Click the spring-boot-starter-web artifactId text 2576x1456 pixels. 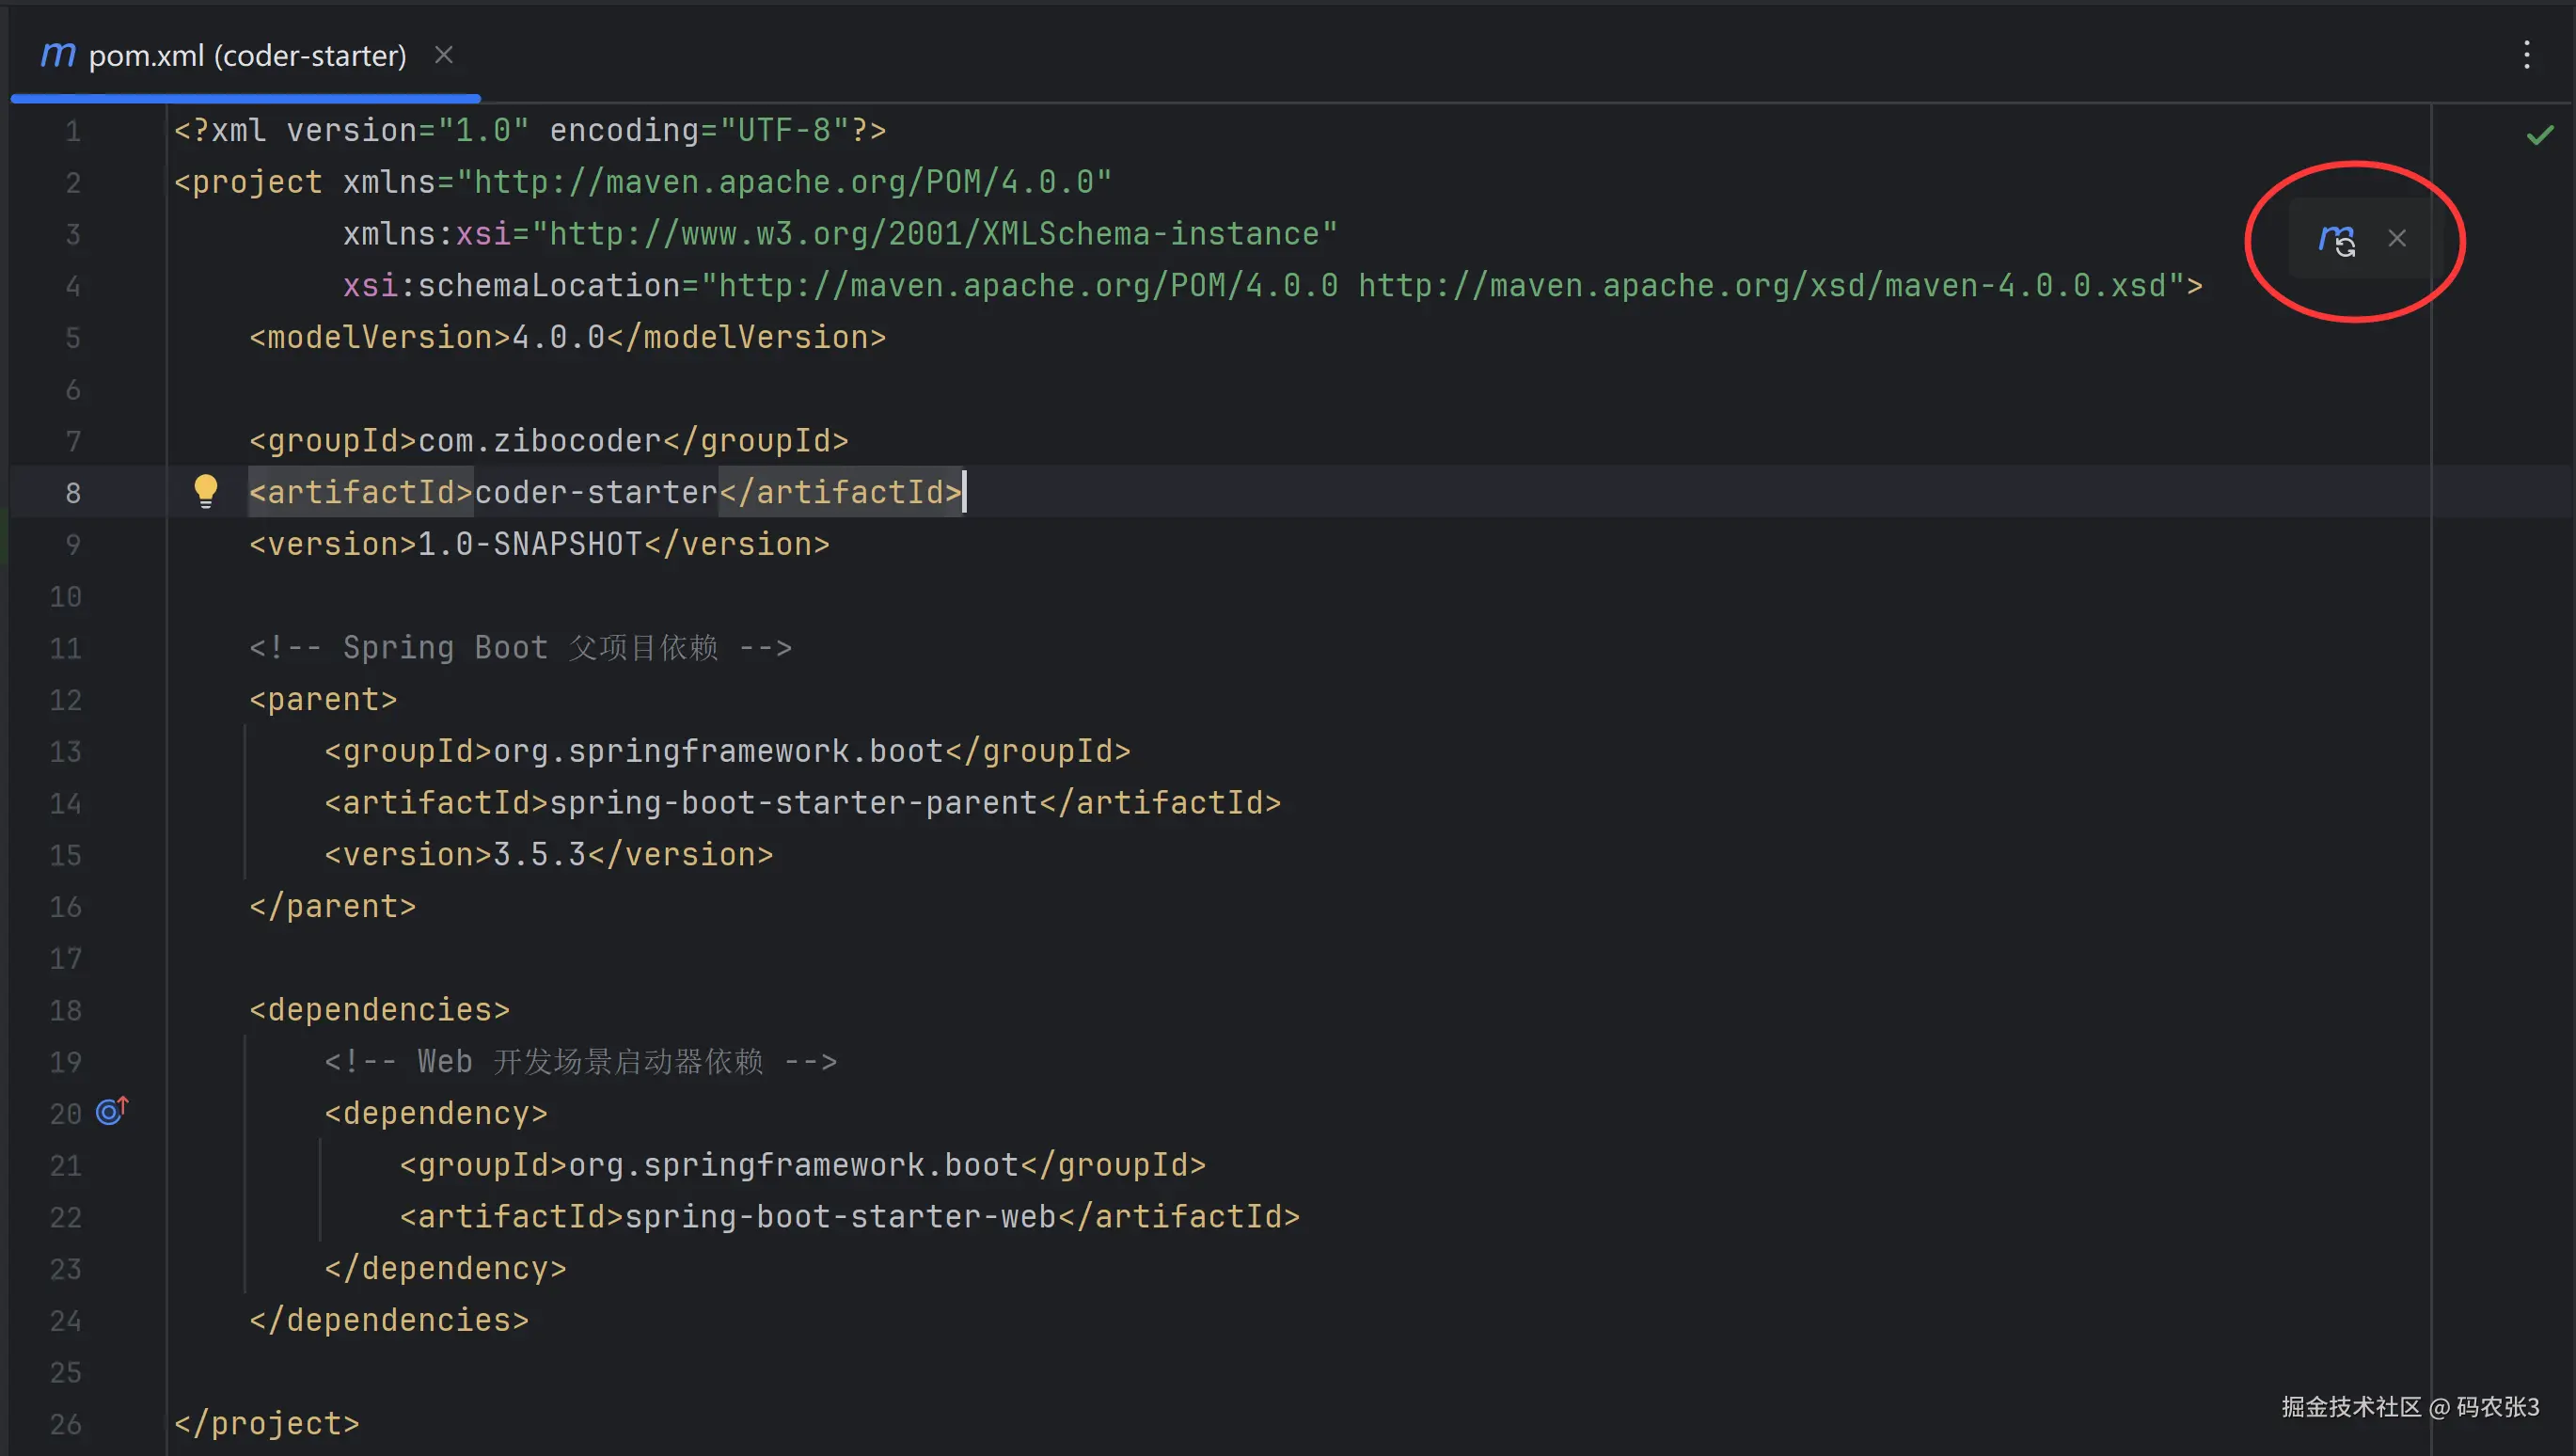(840, 1217)
